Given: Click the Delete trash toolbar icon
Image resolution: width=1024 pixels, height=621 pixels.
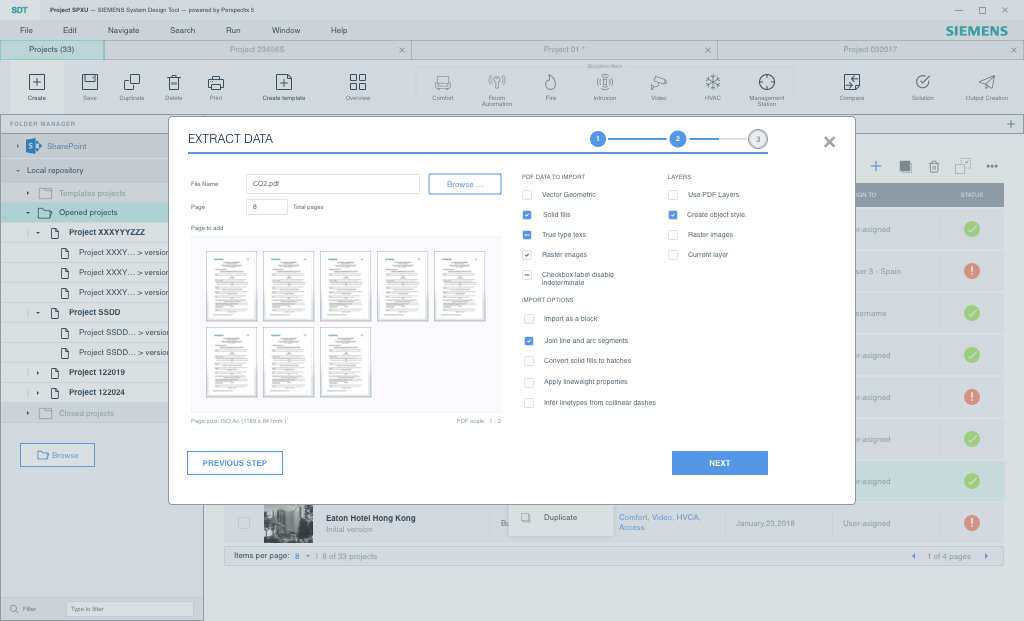Looking at the screenshot, I should (174, 82).
